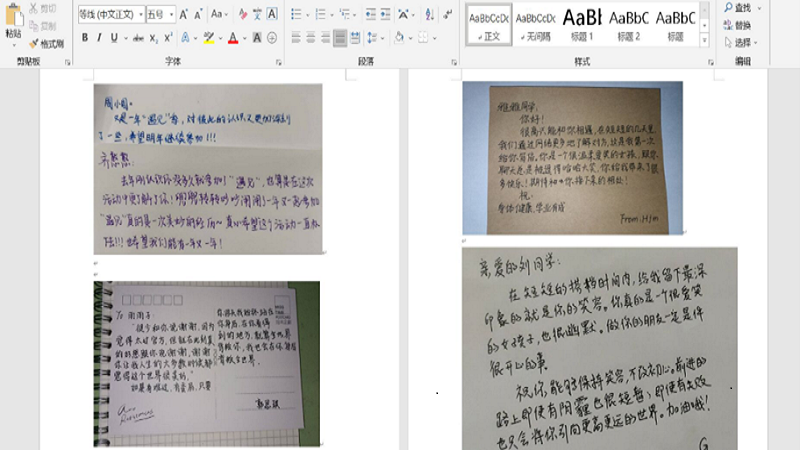The width and height of the screenshot is (800, 450).
Task: Apply subscript formatting
Action: tap(153, 38)
